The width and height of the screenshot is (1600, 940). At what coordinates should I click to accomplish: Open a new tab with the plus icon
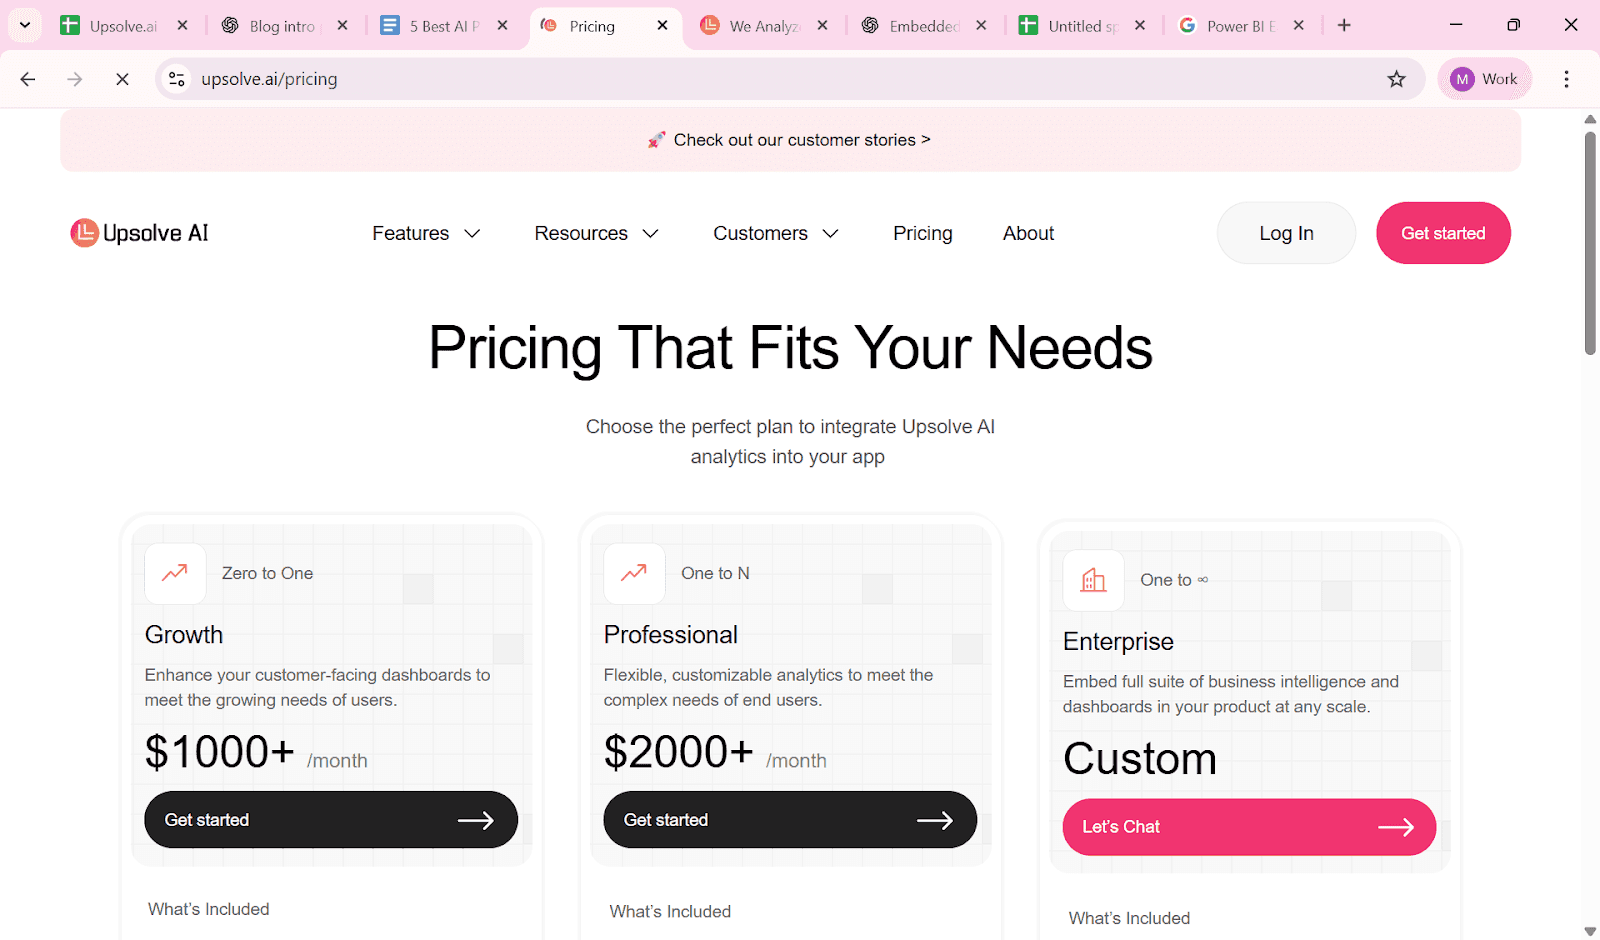click(x=1344, y=25)
